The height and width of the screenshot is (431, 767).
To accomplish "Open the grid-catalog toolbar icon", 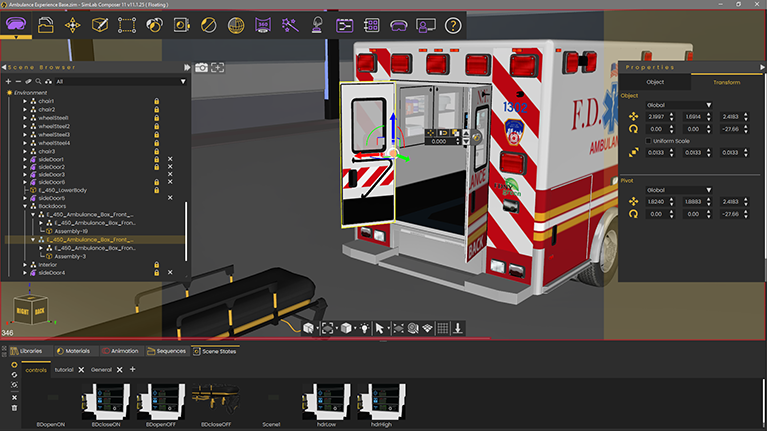I will (x=371, y=25).
